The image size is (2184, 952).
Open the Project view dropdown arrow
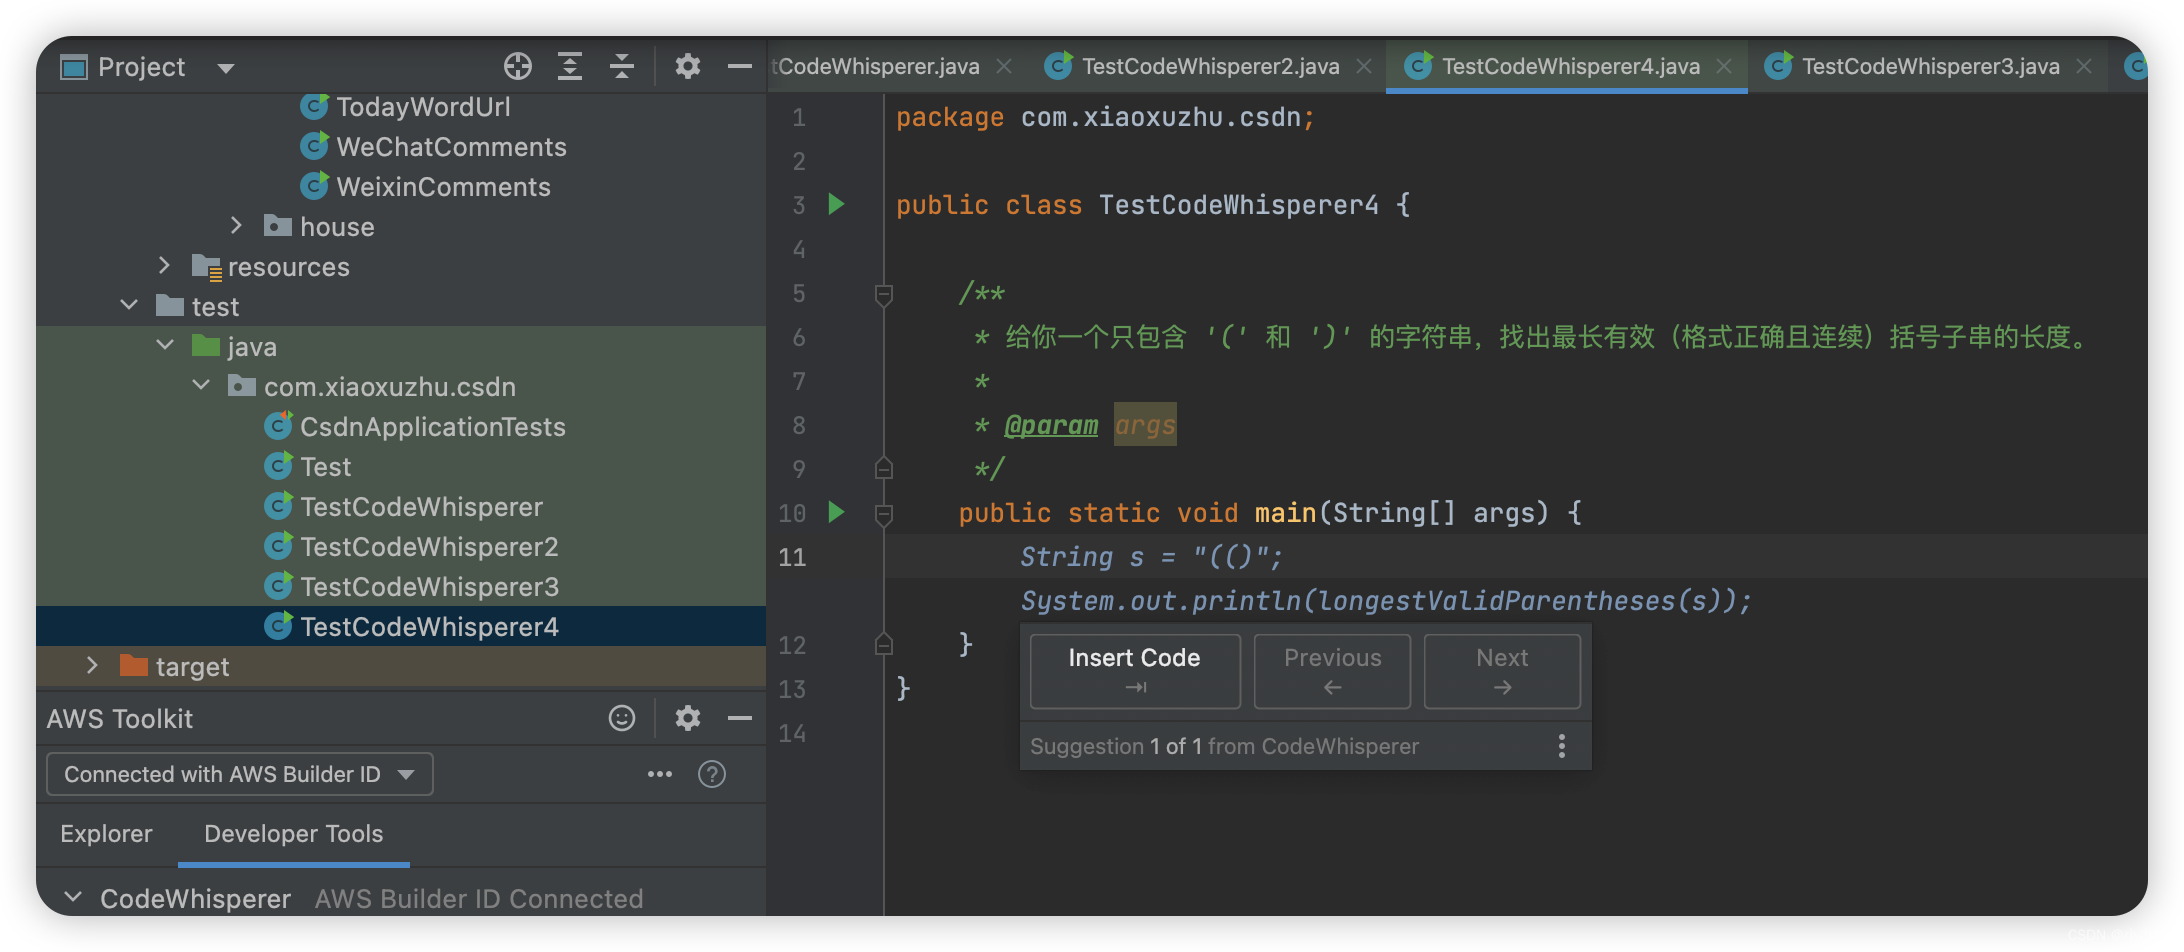coord(226,68)
